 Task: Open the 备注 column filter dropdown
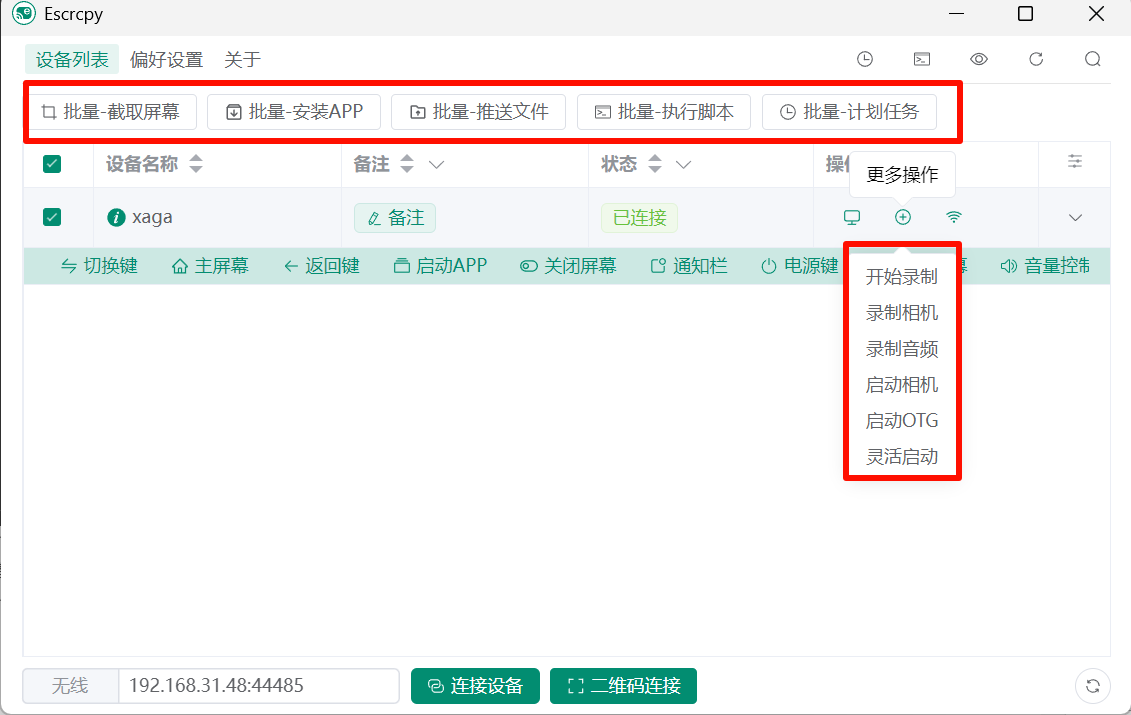[437, 164]
